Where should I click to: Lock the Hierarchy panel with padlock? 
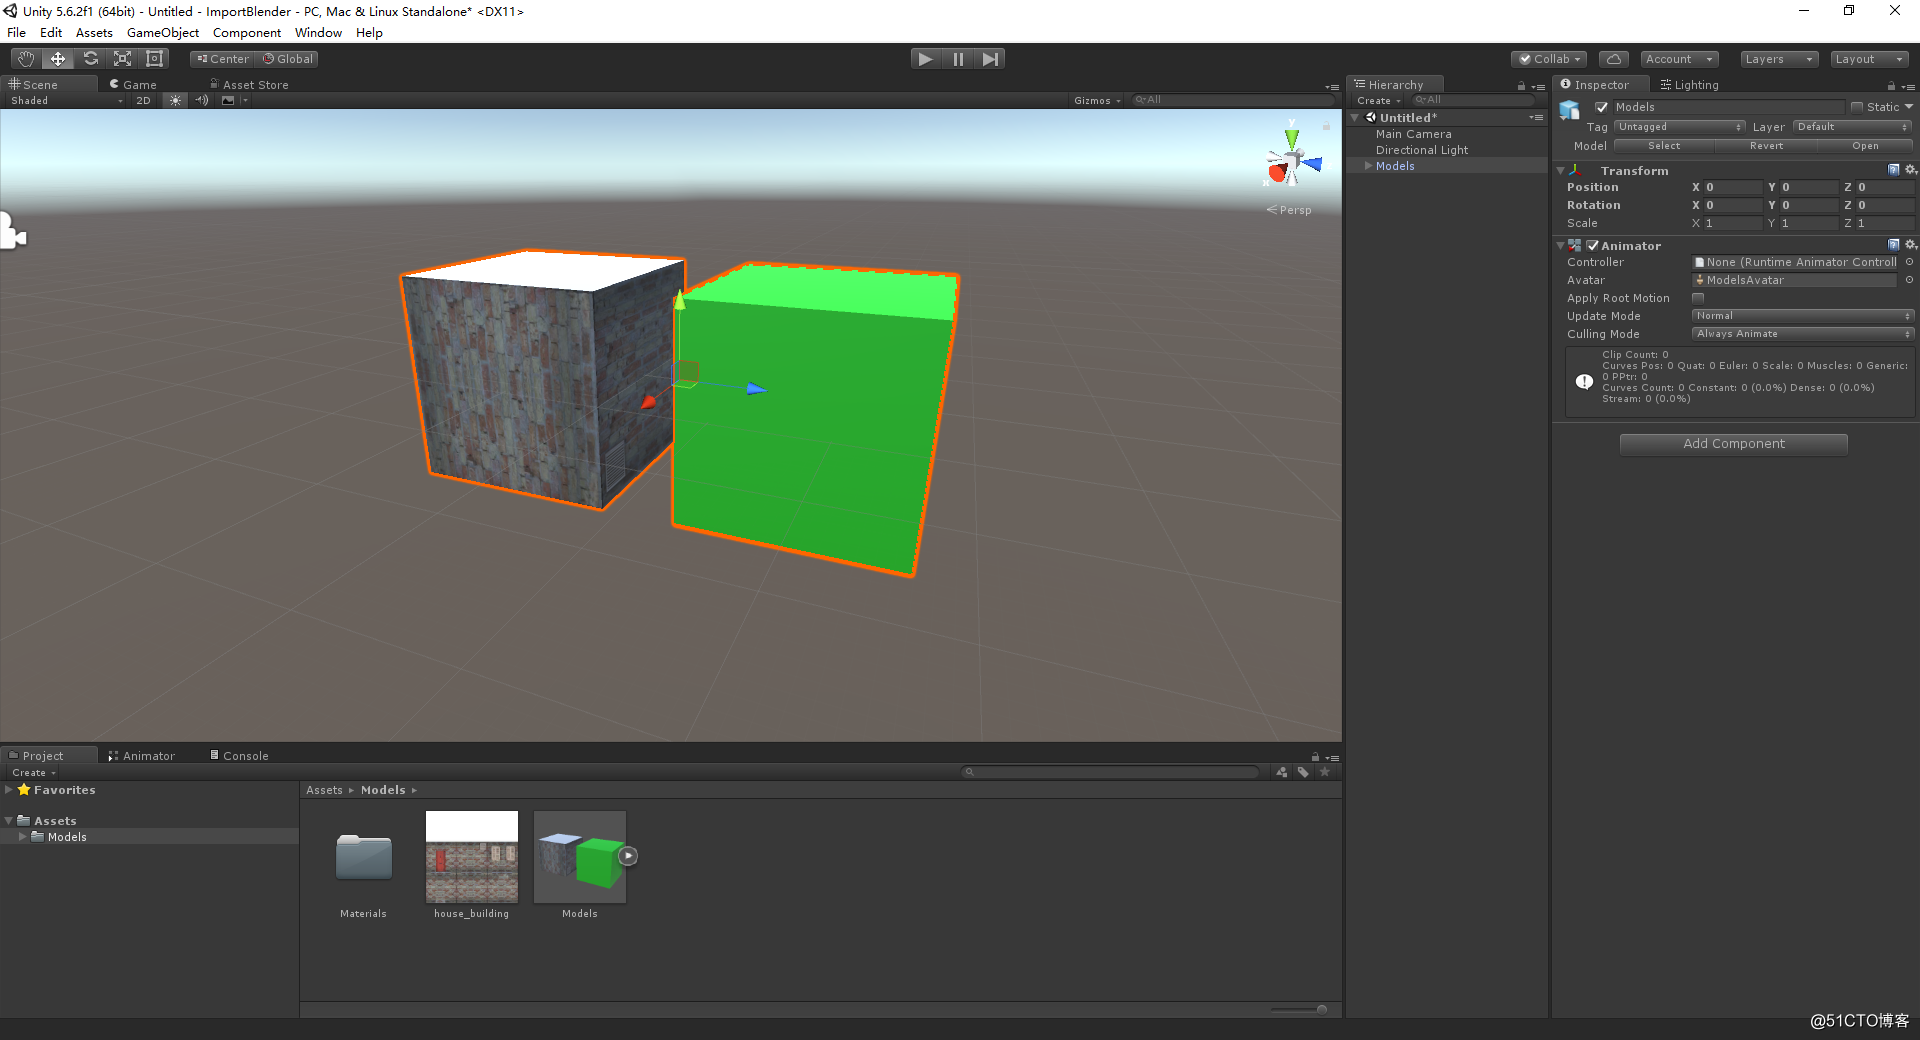(x=1521, y=86)
